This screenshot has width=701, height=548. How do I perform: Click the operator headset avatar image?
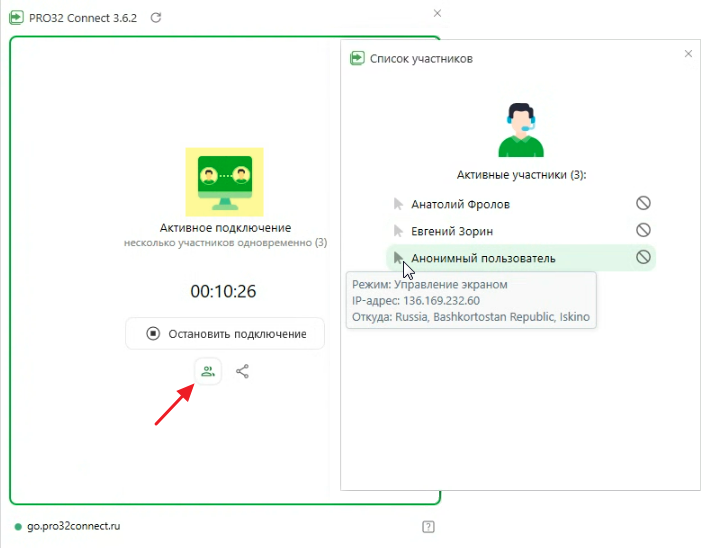coord(521,128)
